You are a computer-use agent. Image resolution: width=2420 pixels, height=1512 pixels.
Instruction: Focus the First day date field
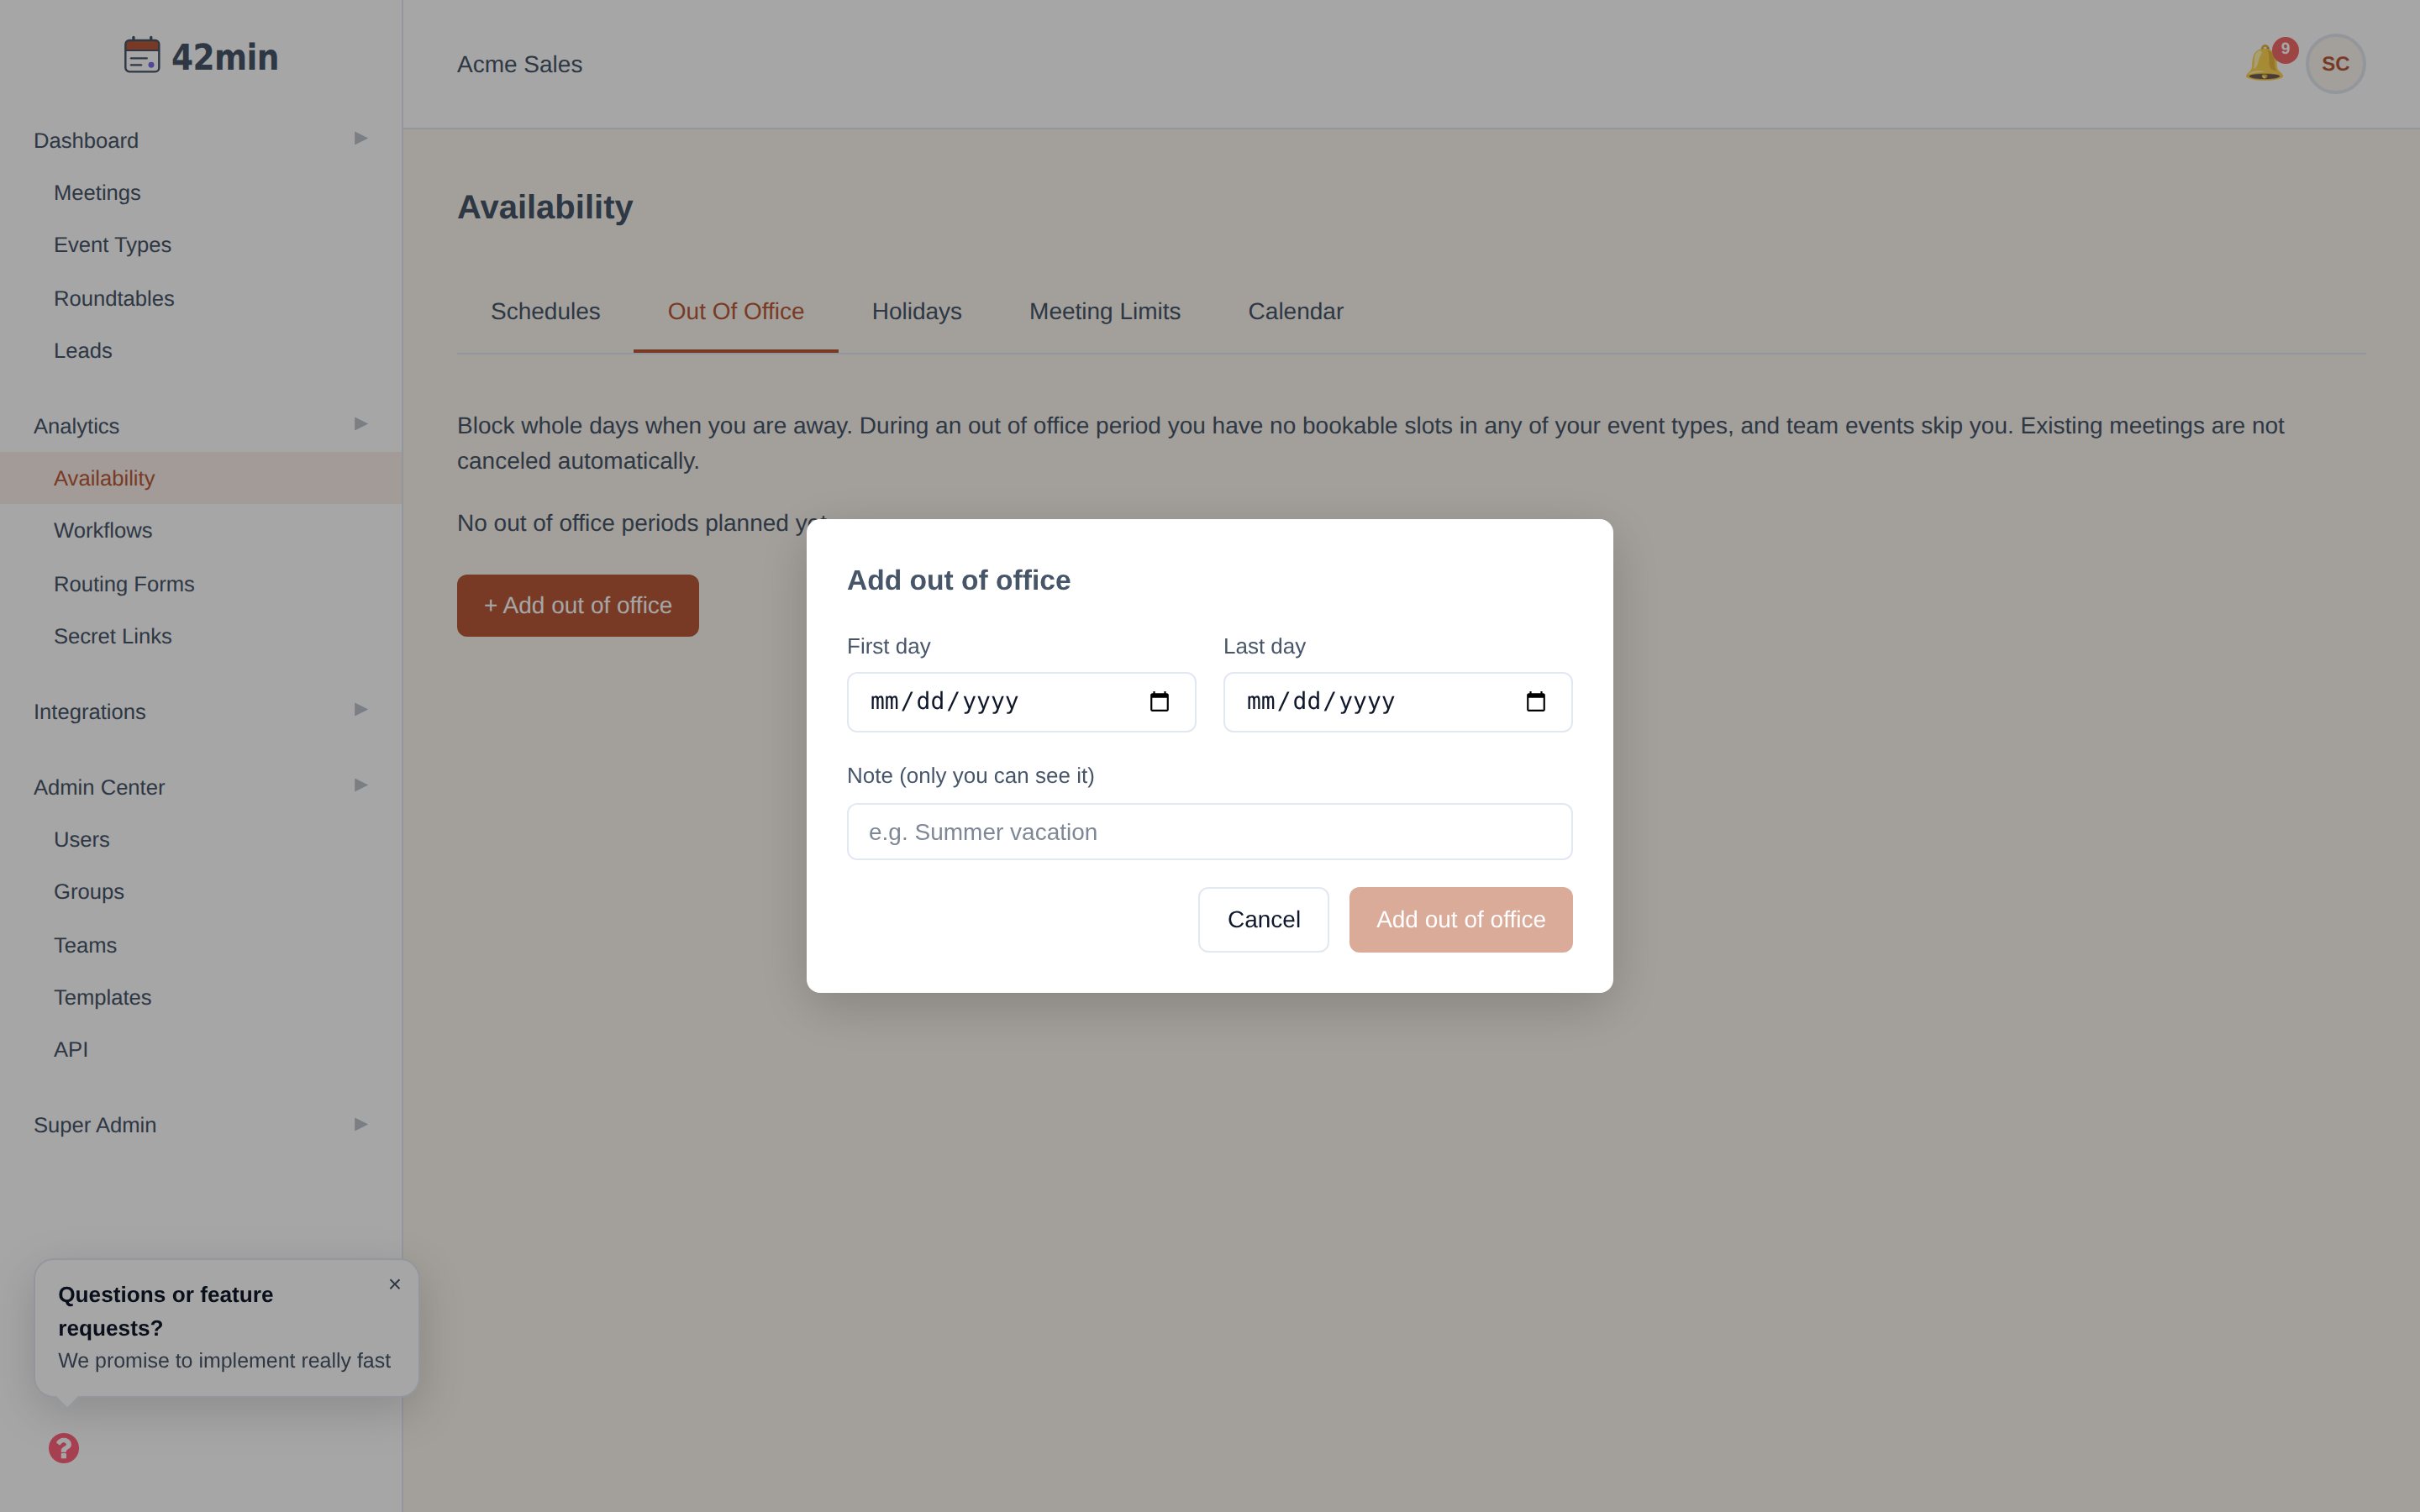[x=1021, y=702]
